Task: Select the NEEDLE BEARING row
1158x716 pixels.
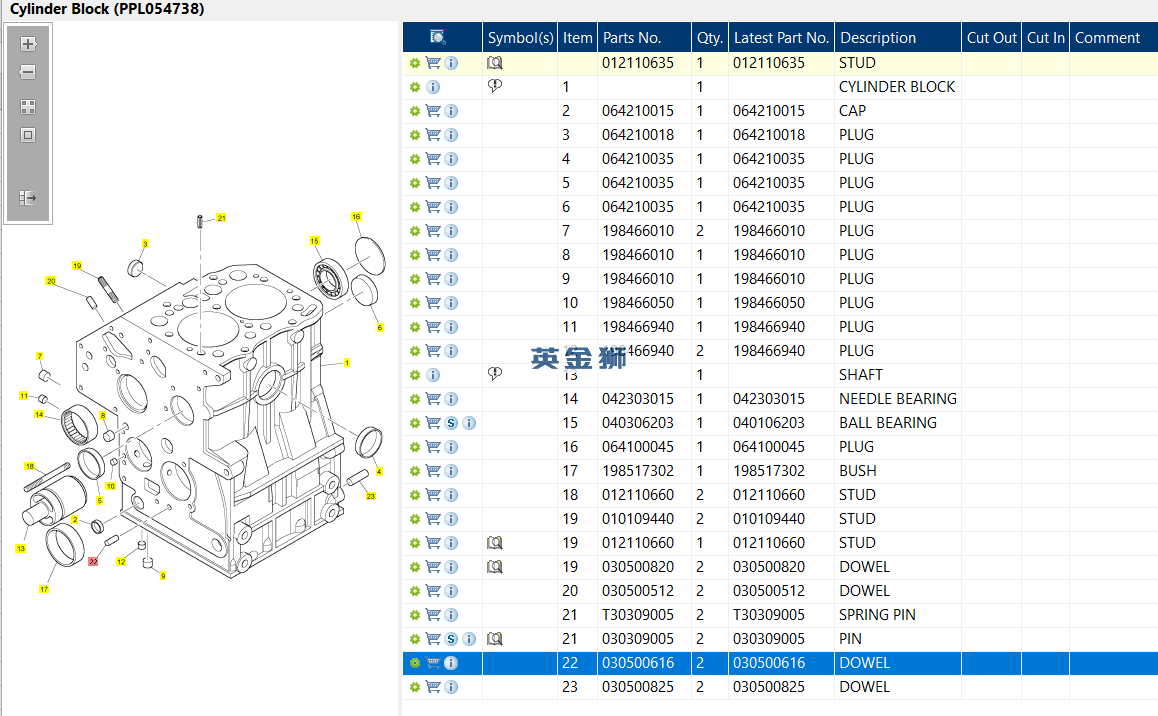Action: pos(897,399)
